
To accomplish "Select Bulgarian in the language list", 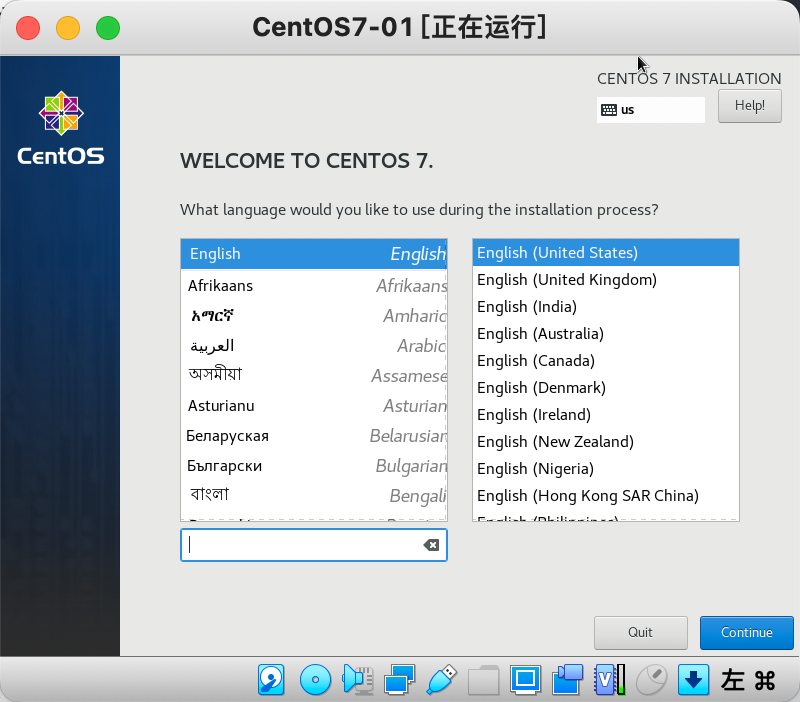I will pyautogui.click(x=314, y=466).
